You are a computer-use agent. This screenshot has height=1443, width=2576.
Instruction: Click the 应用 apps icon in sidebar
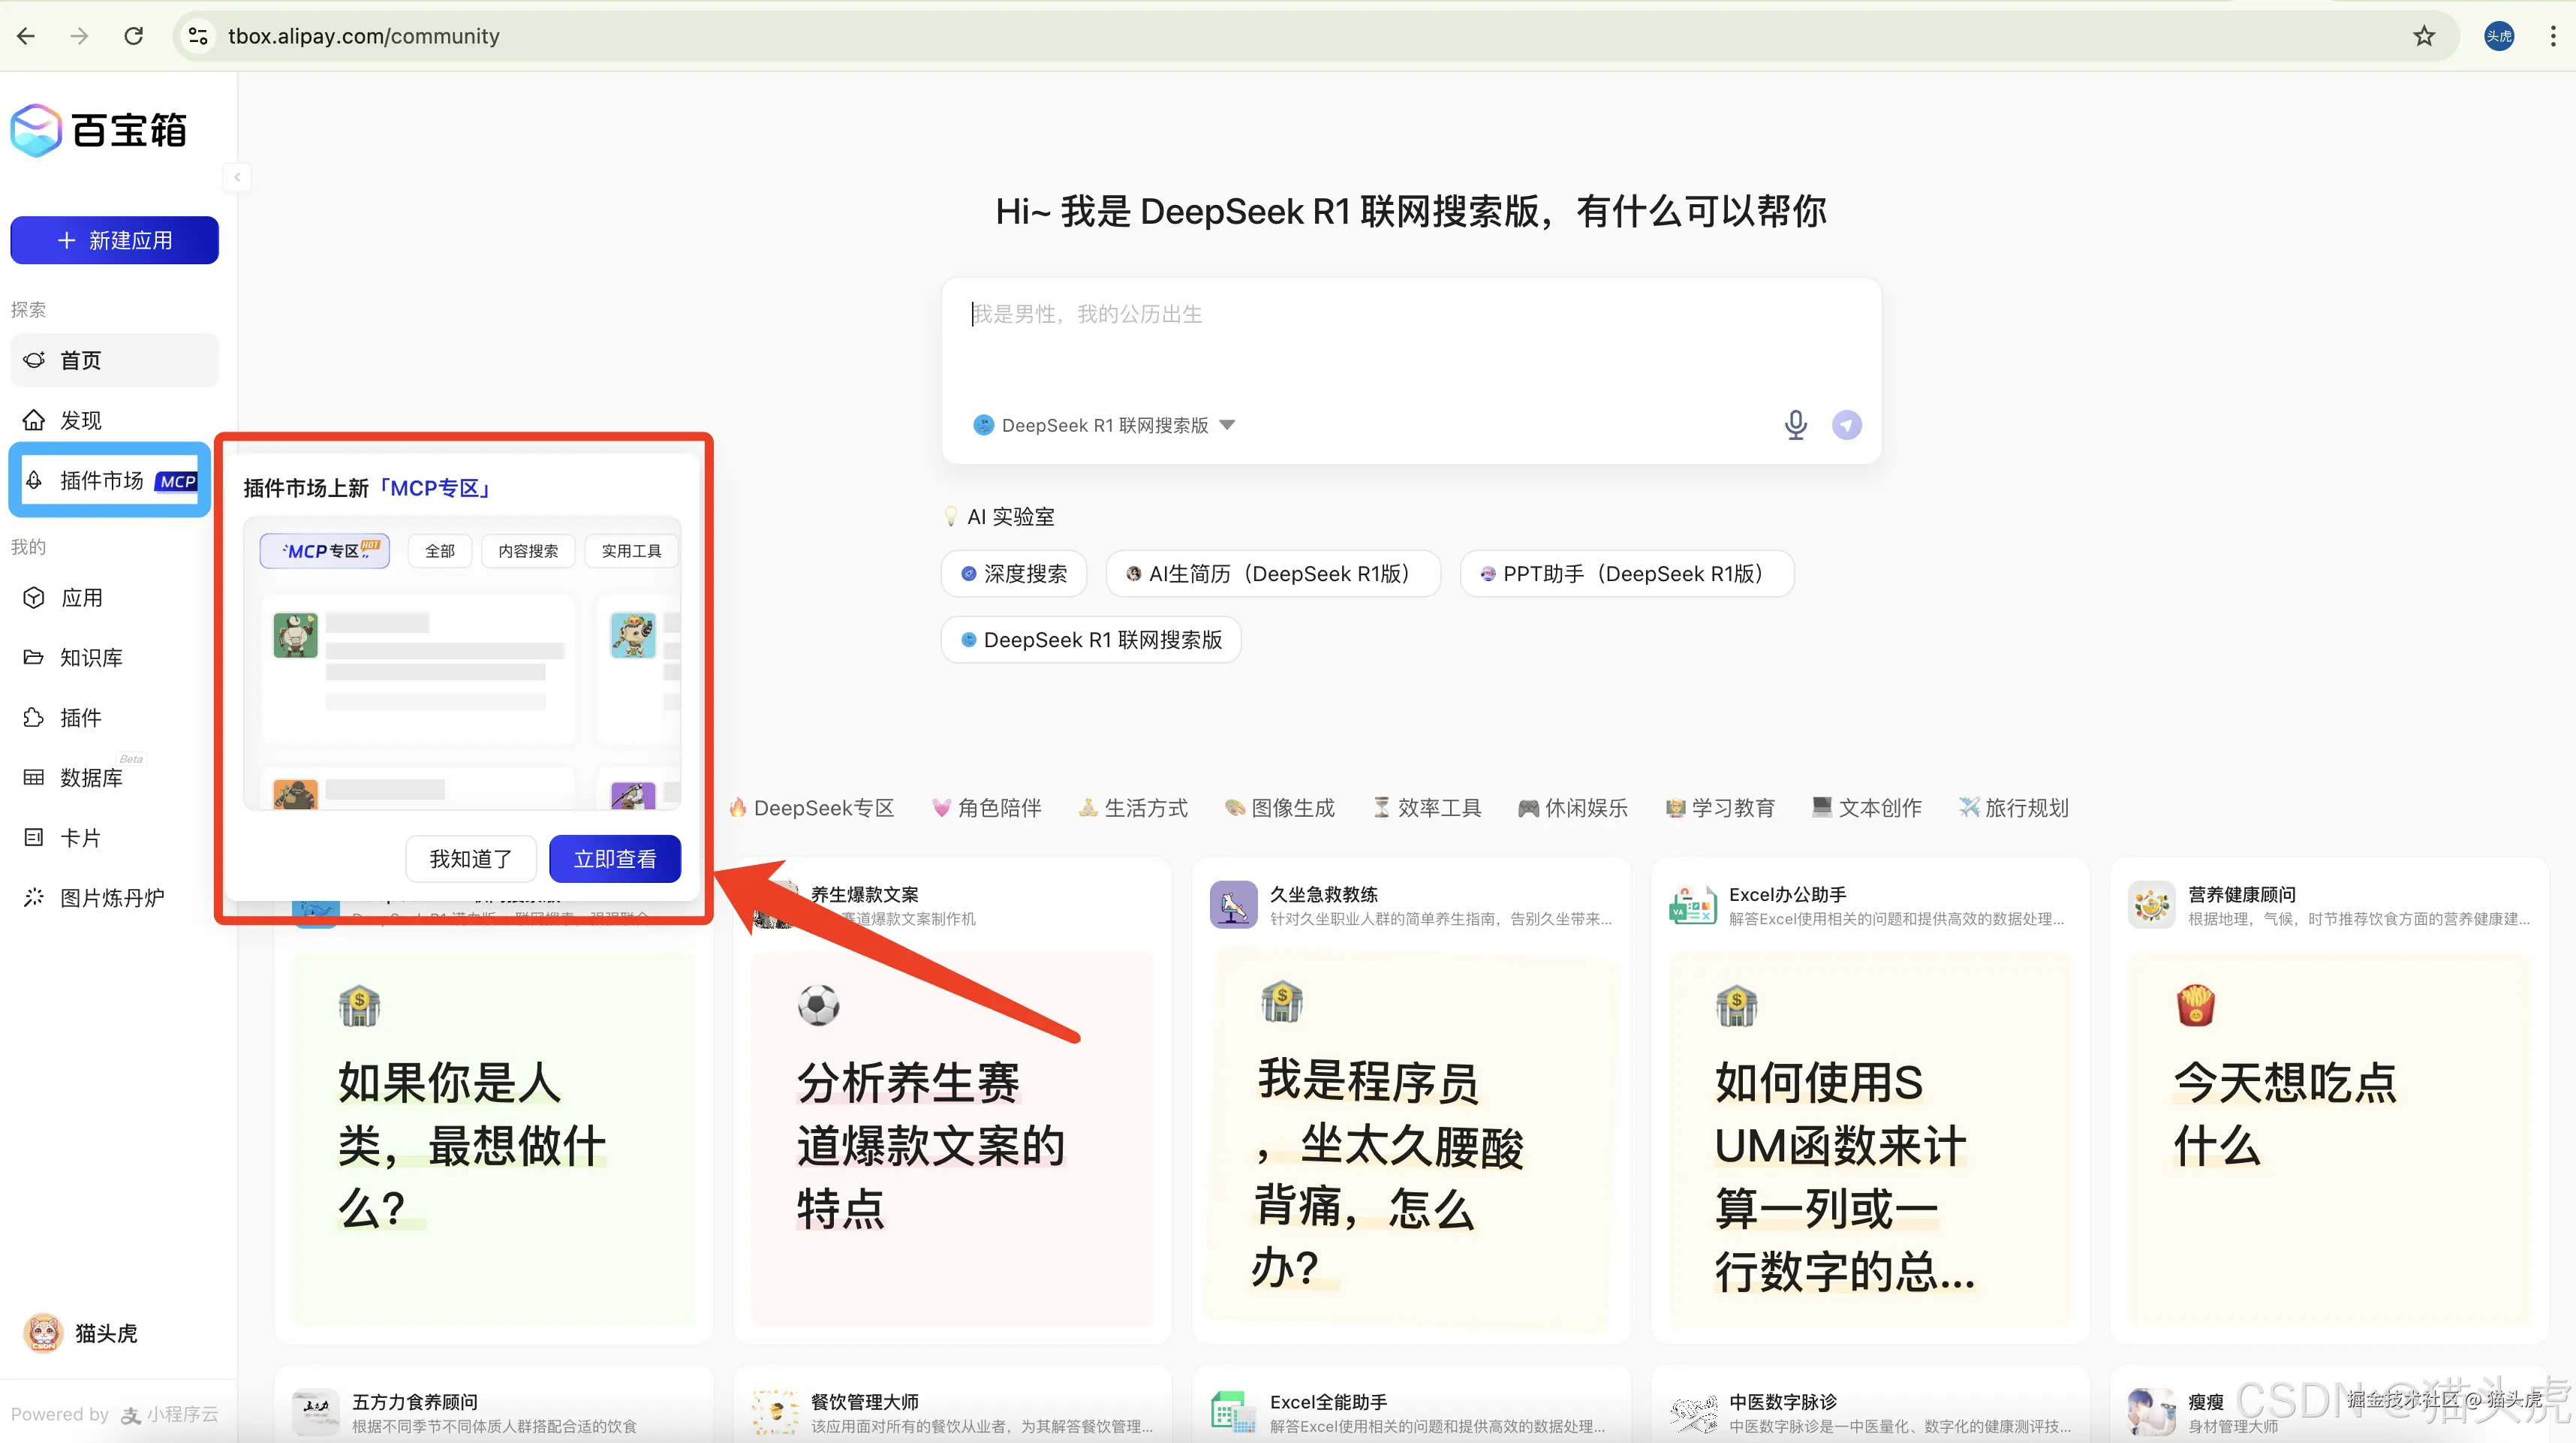pyautogui.click(x=34, y=597)
